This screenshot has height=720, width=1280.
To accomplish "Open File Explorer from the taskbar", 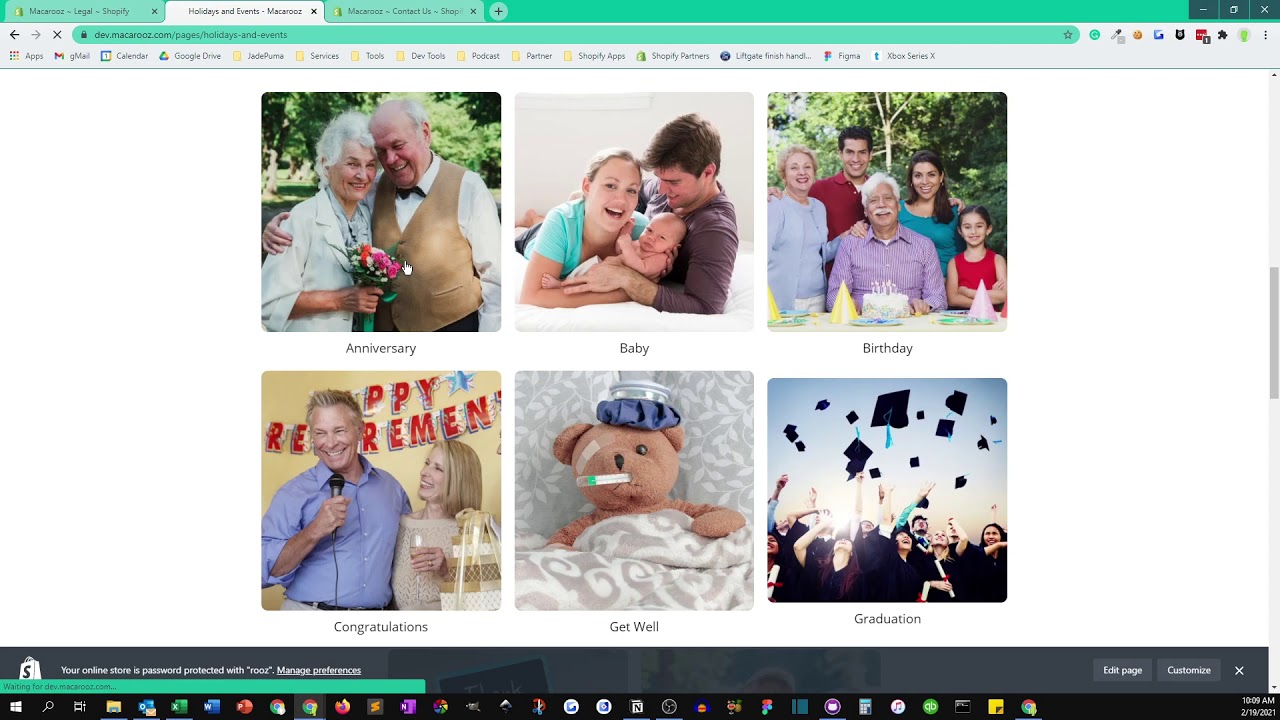I will click(114, 707).
